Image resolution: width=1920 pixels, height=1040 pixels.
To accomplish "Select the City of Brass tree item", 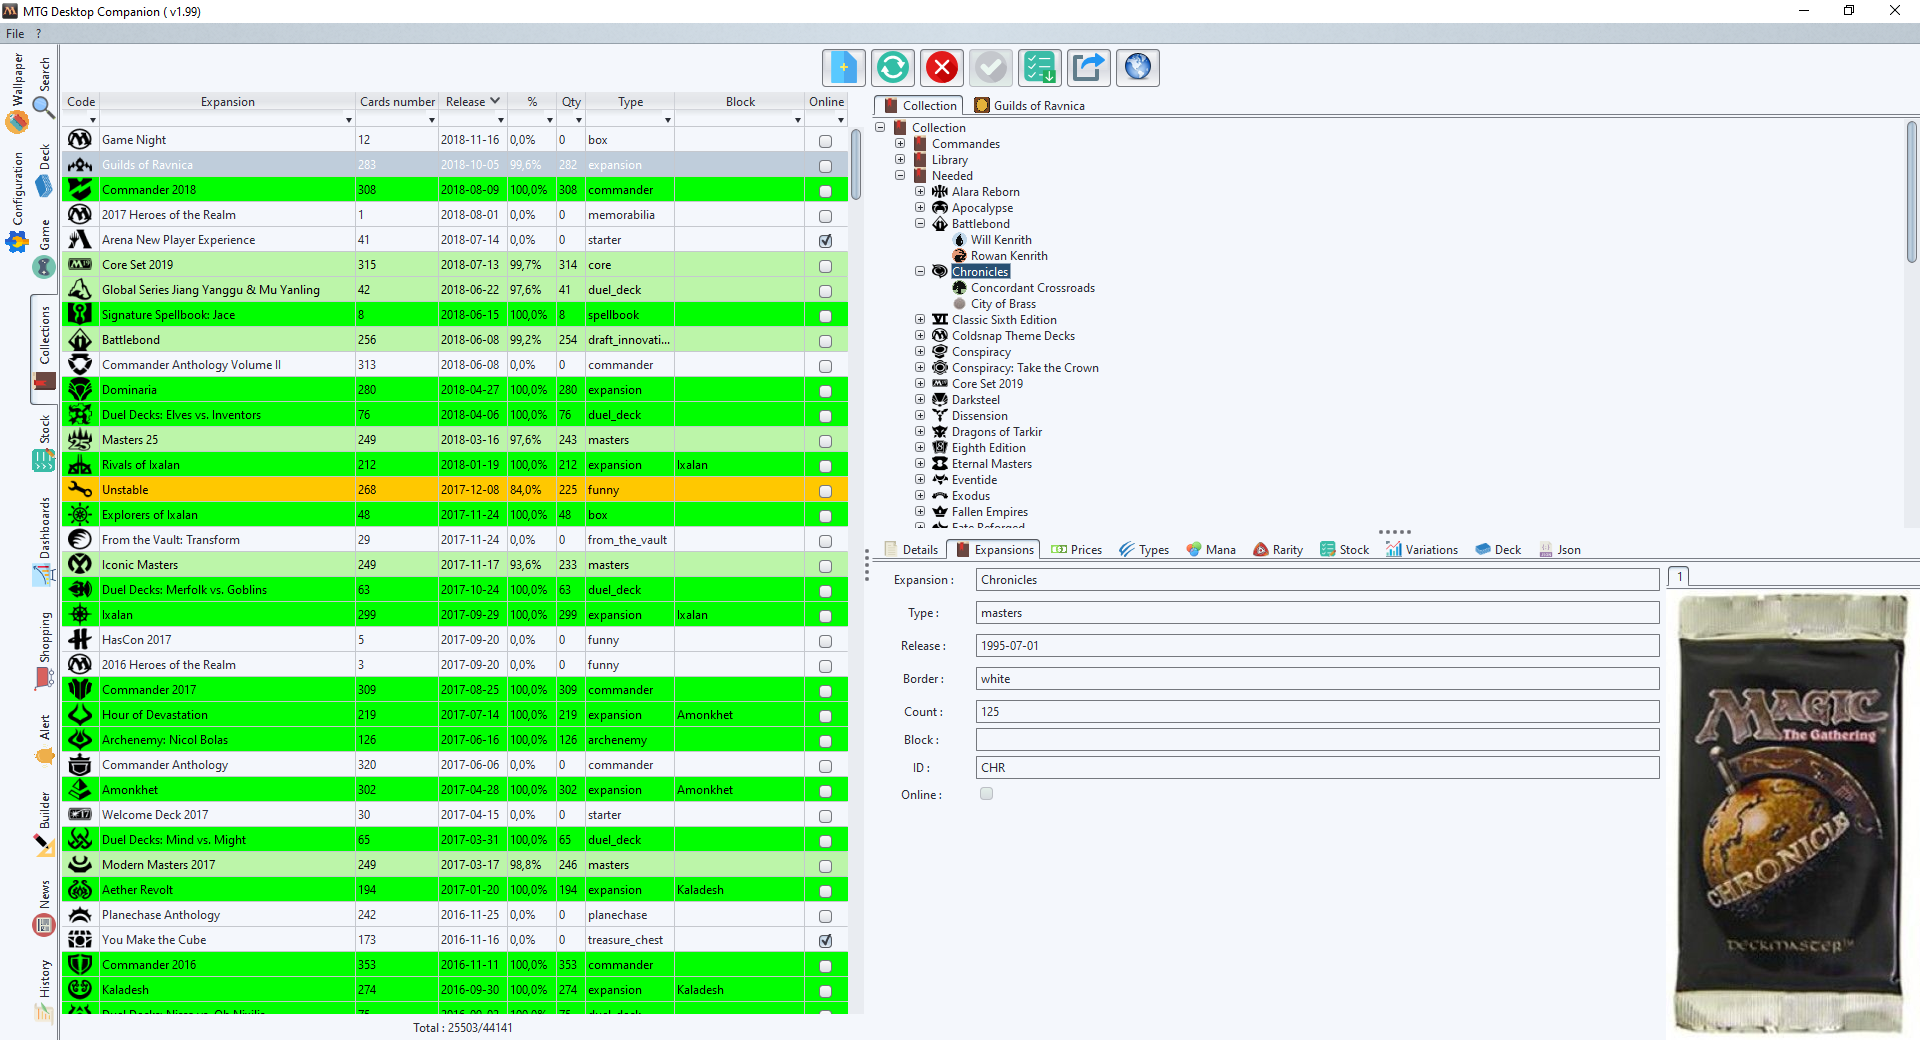I will pyautogui.click(x=1003, y=303).
